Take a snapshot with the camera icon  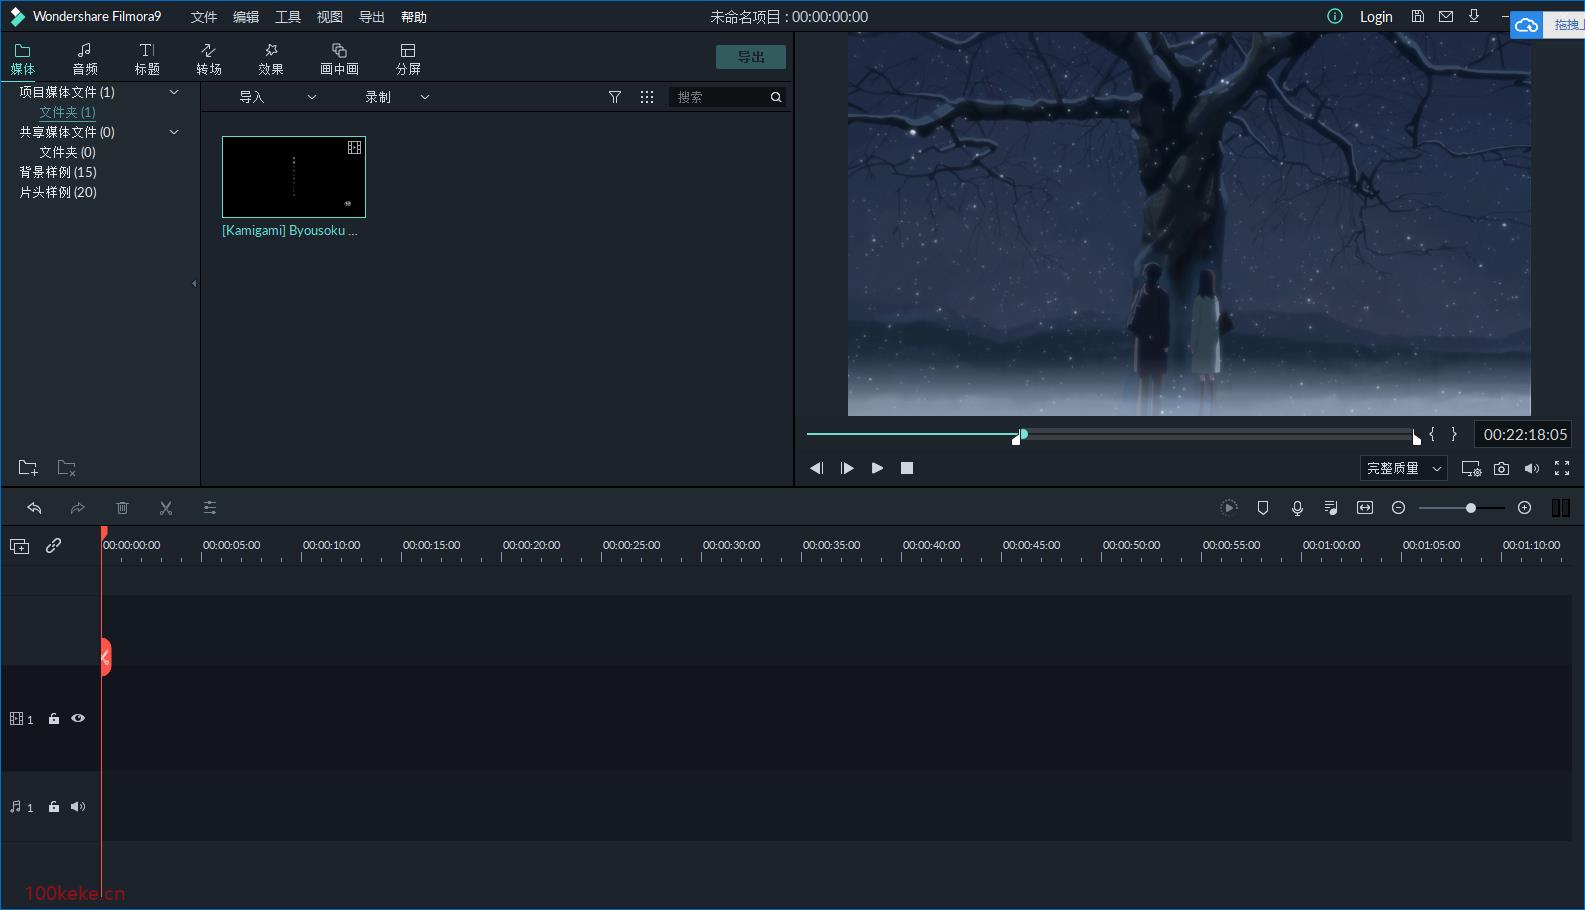[1501, 468]
